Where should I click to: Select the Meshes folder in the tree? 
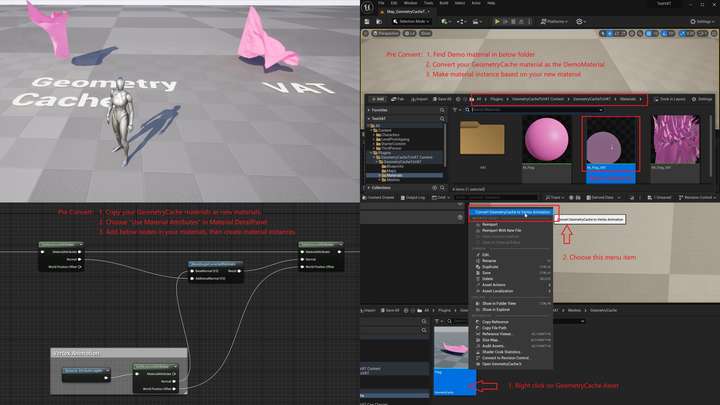[393, 180]
